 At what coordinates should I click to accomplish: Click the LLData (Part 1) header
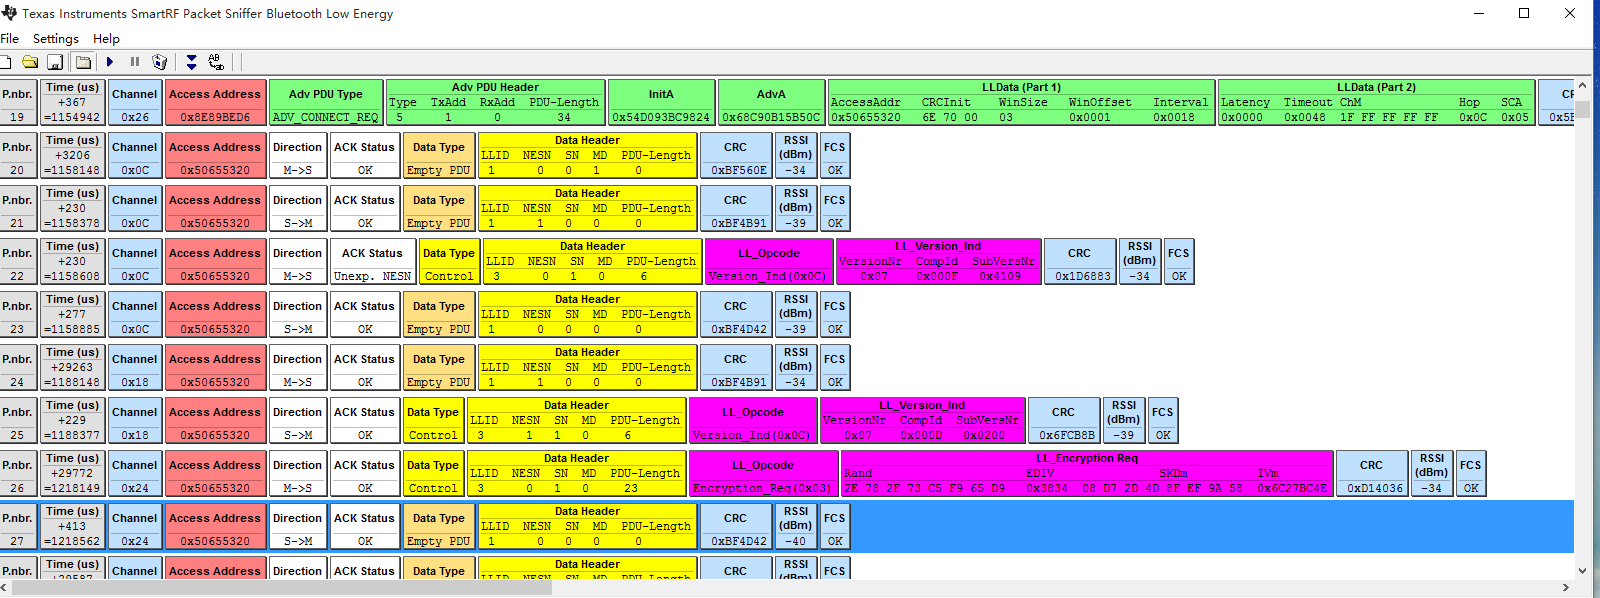click(1021, 87)
